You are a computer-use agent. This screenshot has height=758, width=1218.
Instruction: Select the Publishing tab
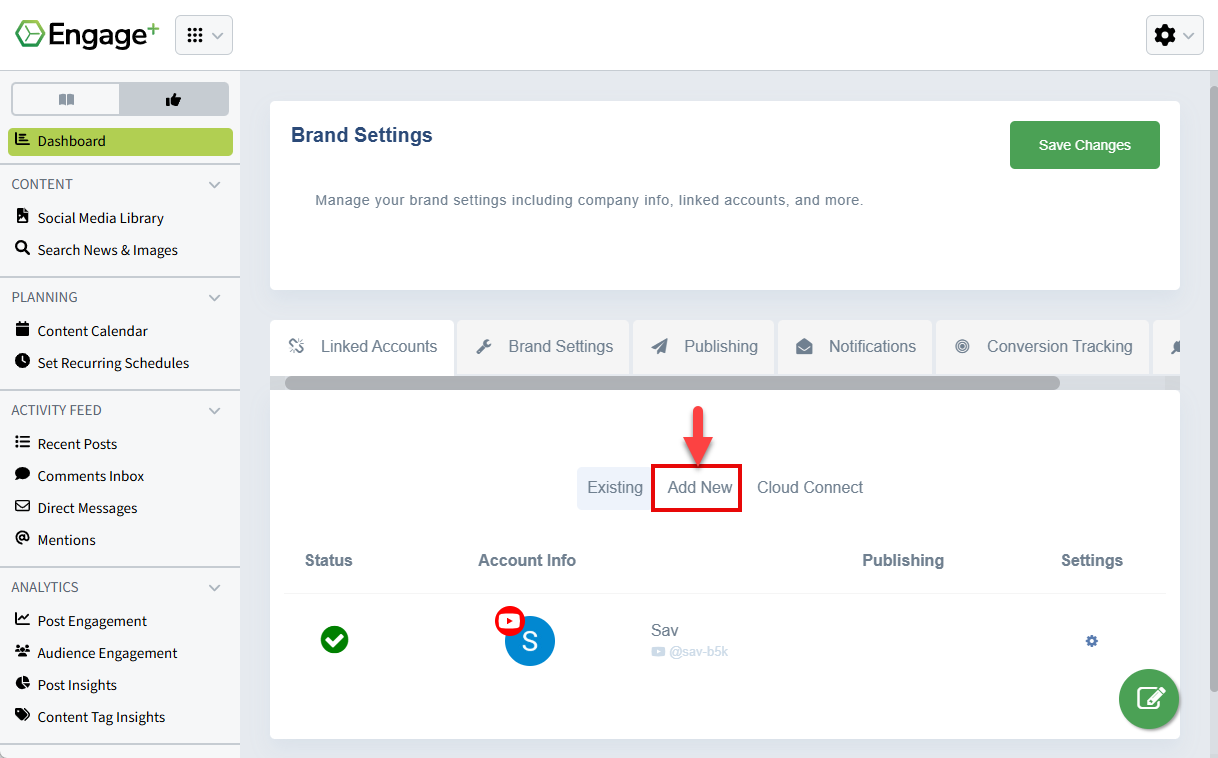click(704, 347)
